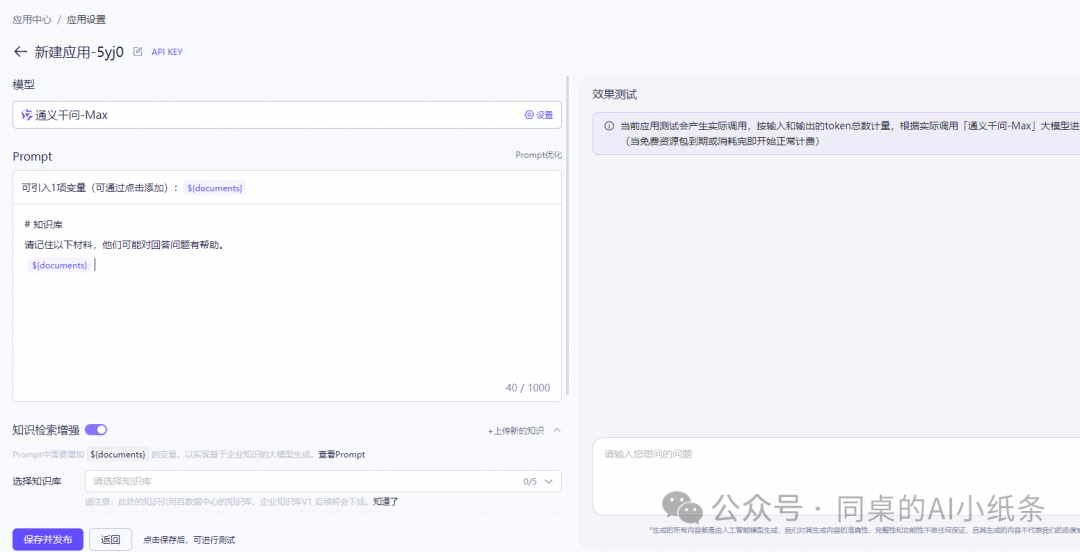Go back using the left arrow icon
The height and width of the screenshot is (552, 1080).
pos(20,52)
